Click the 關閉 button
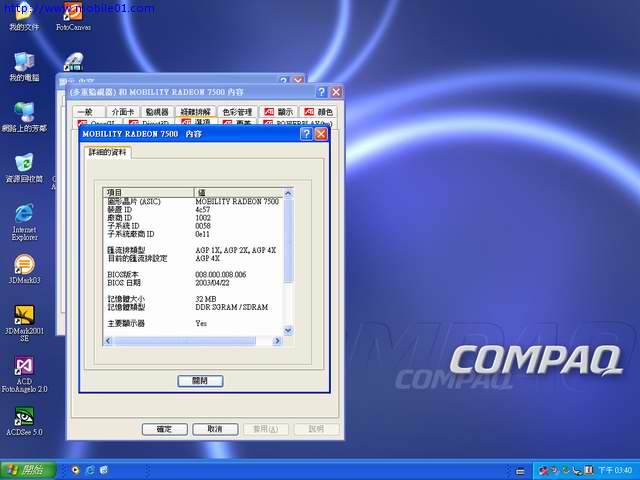The width and height of the screenshot is (640, 480). (200, 381)
